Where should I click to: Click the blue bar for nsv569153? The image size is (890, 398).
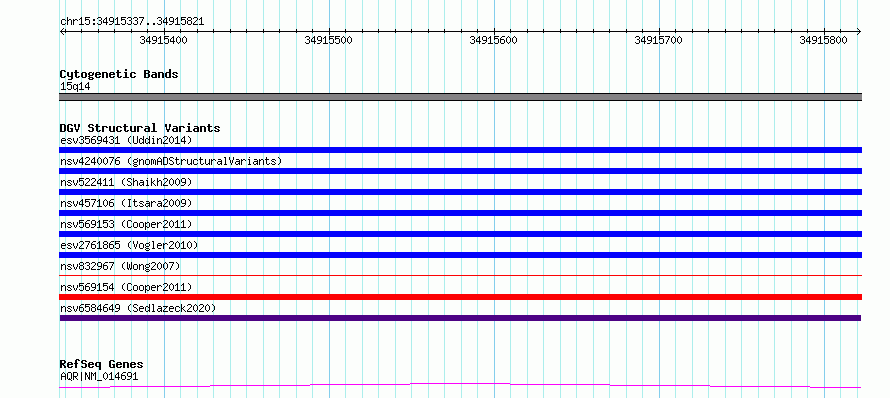[460, 234]
